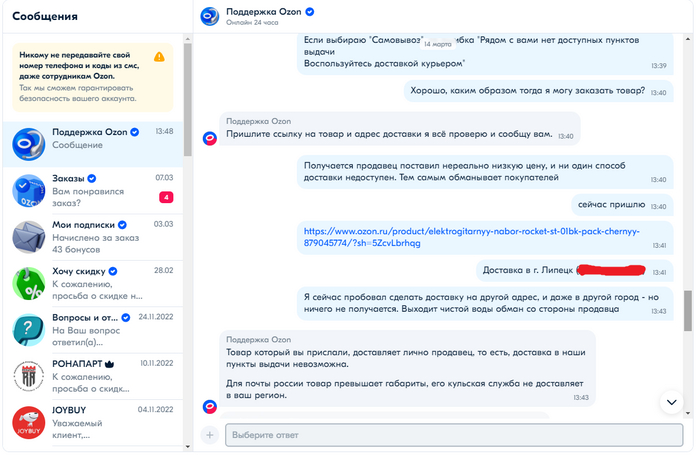
Task: Click verified badge next to Поддержка Ozon header
Action: (x=309, y=12)
